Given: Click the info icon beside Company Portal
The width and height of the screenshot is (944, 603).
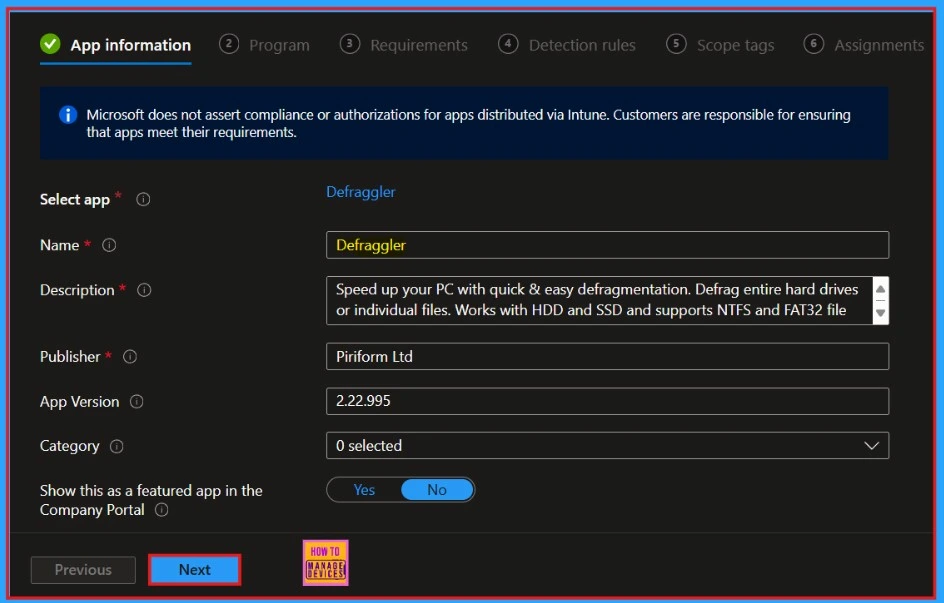Looking at the screenshot, I should 161,510.
